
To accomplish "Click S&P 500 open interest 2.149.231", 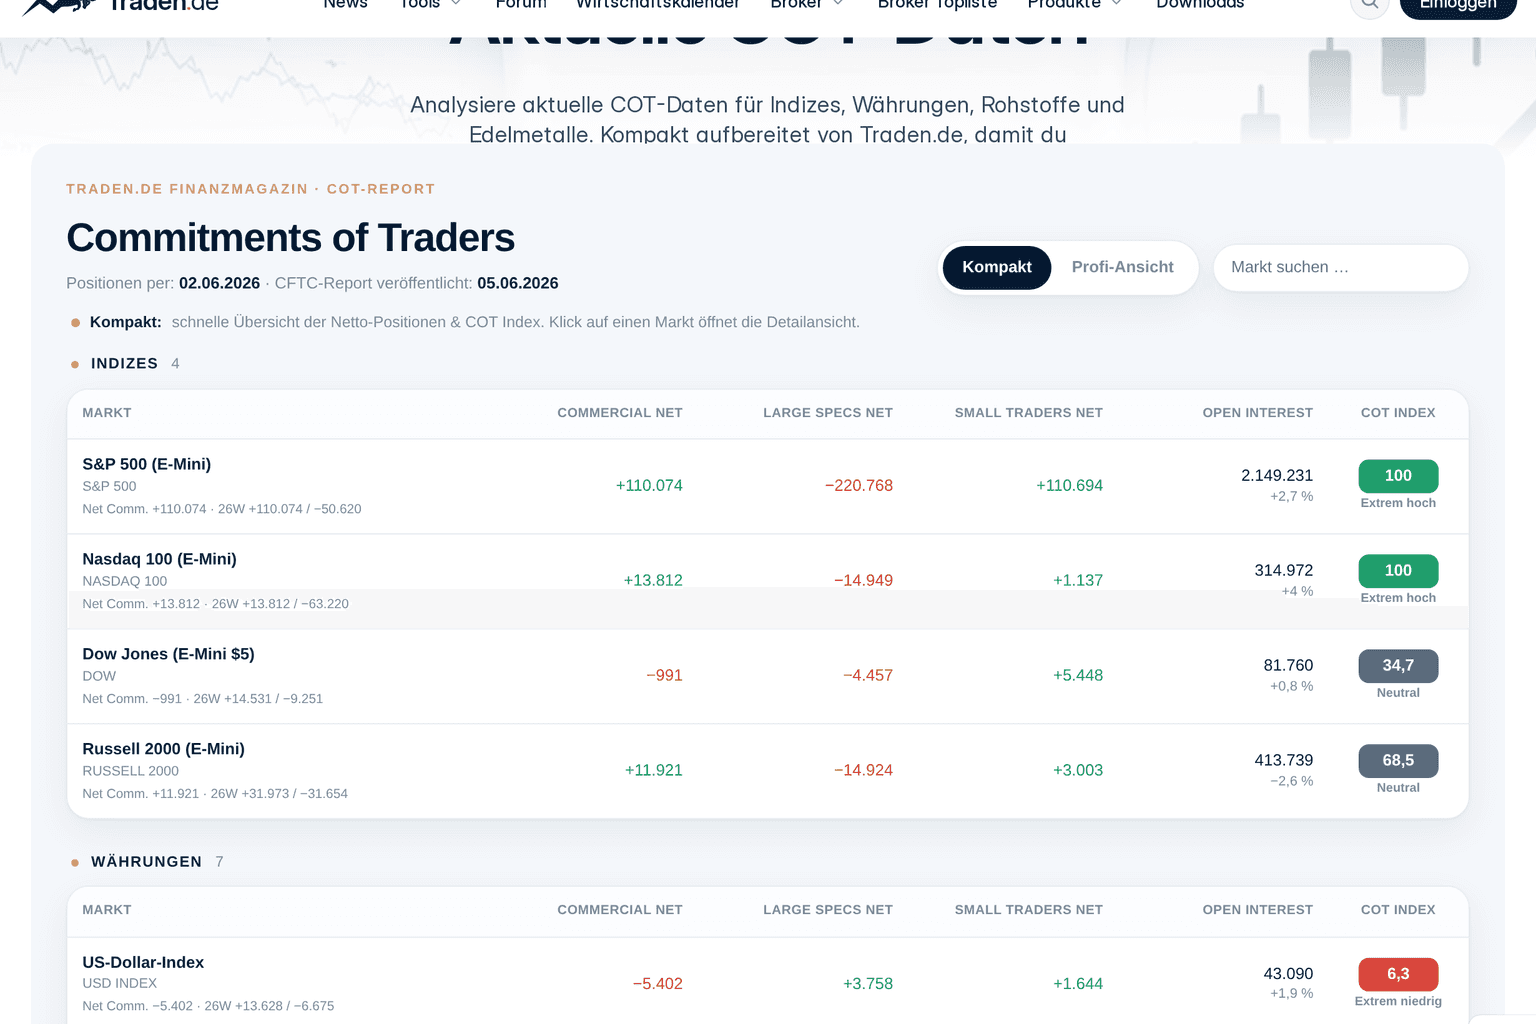I will (x=1277, y=476).
